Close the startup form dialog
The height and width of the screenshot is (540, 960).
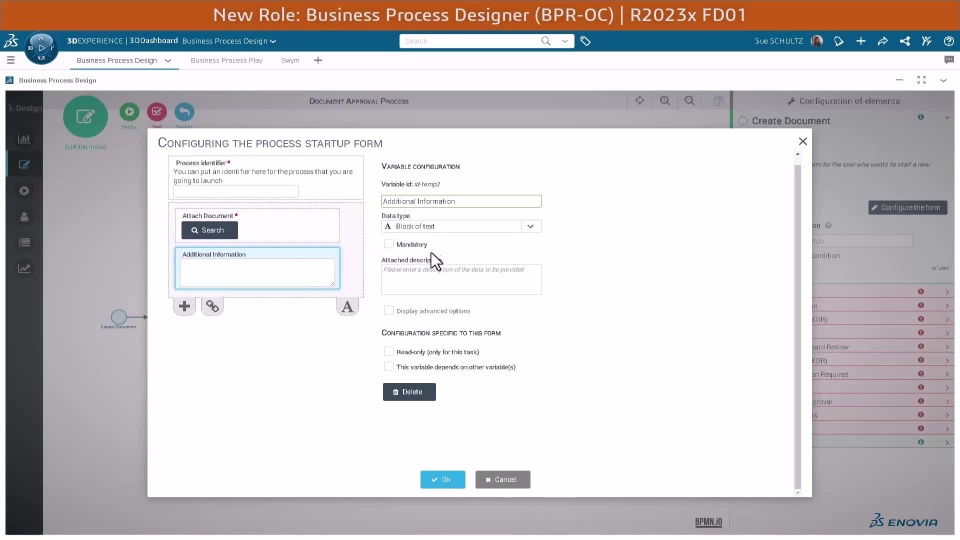[803, 141]
